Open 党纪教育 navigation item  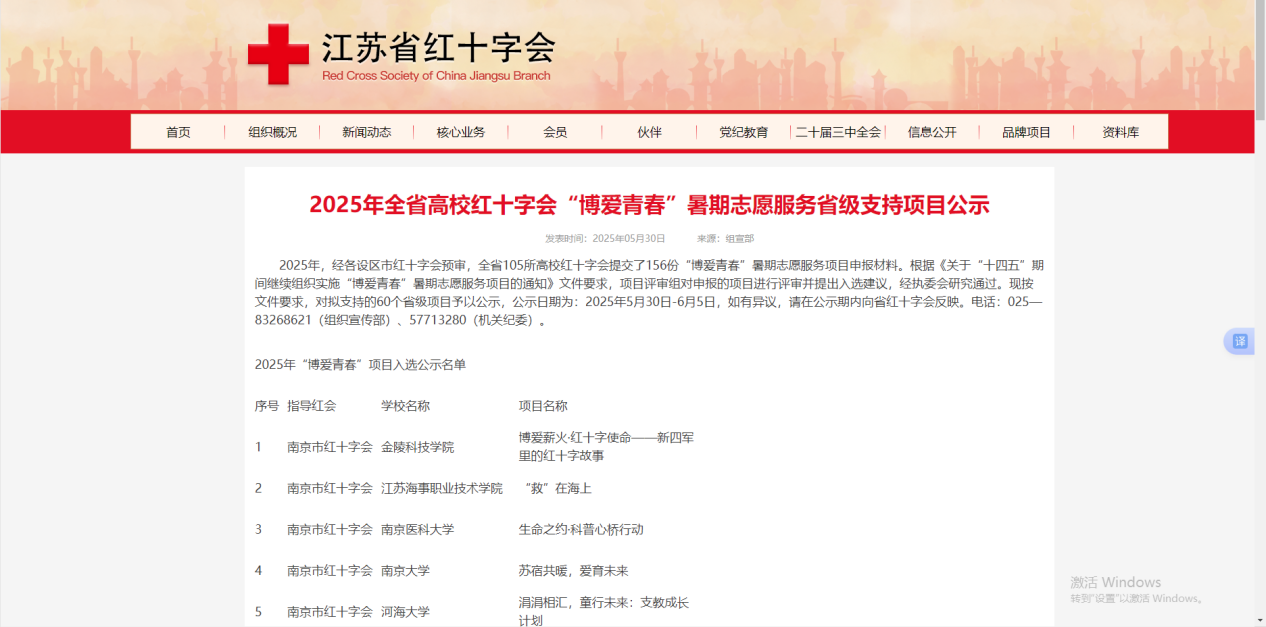[x=744, y=132]
